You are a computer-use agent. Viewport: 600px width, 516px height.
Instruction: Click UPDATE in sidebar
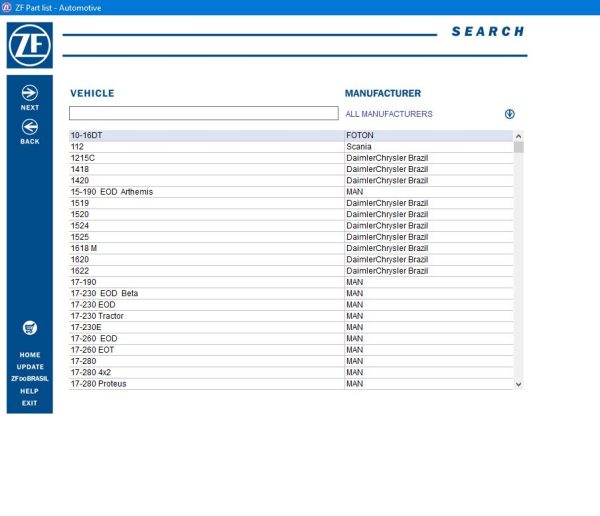[x=30, y=367]
